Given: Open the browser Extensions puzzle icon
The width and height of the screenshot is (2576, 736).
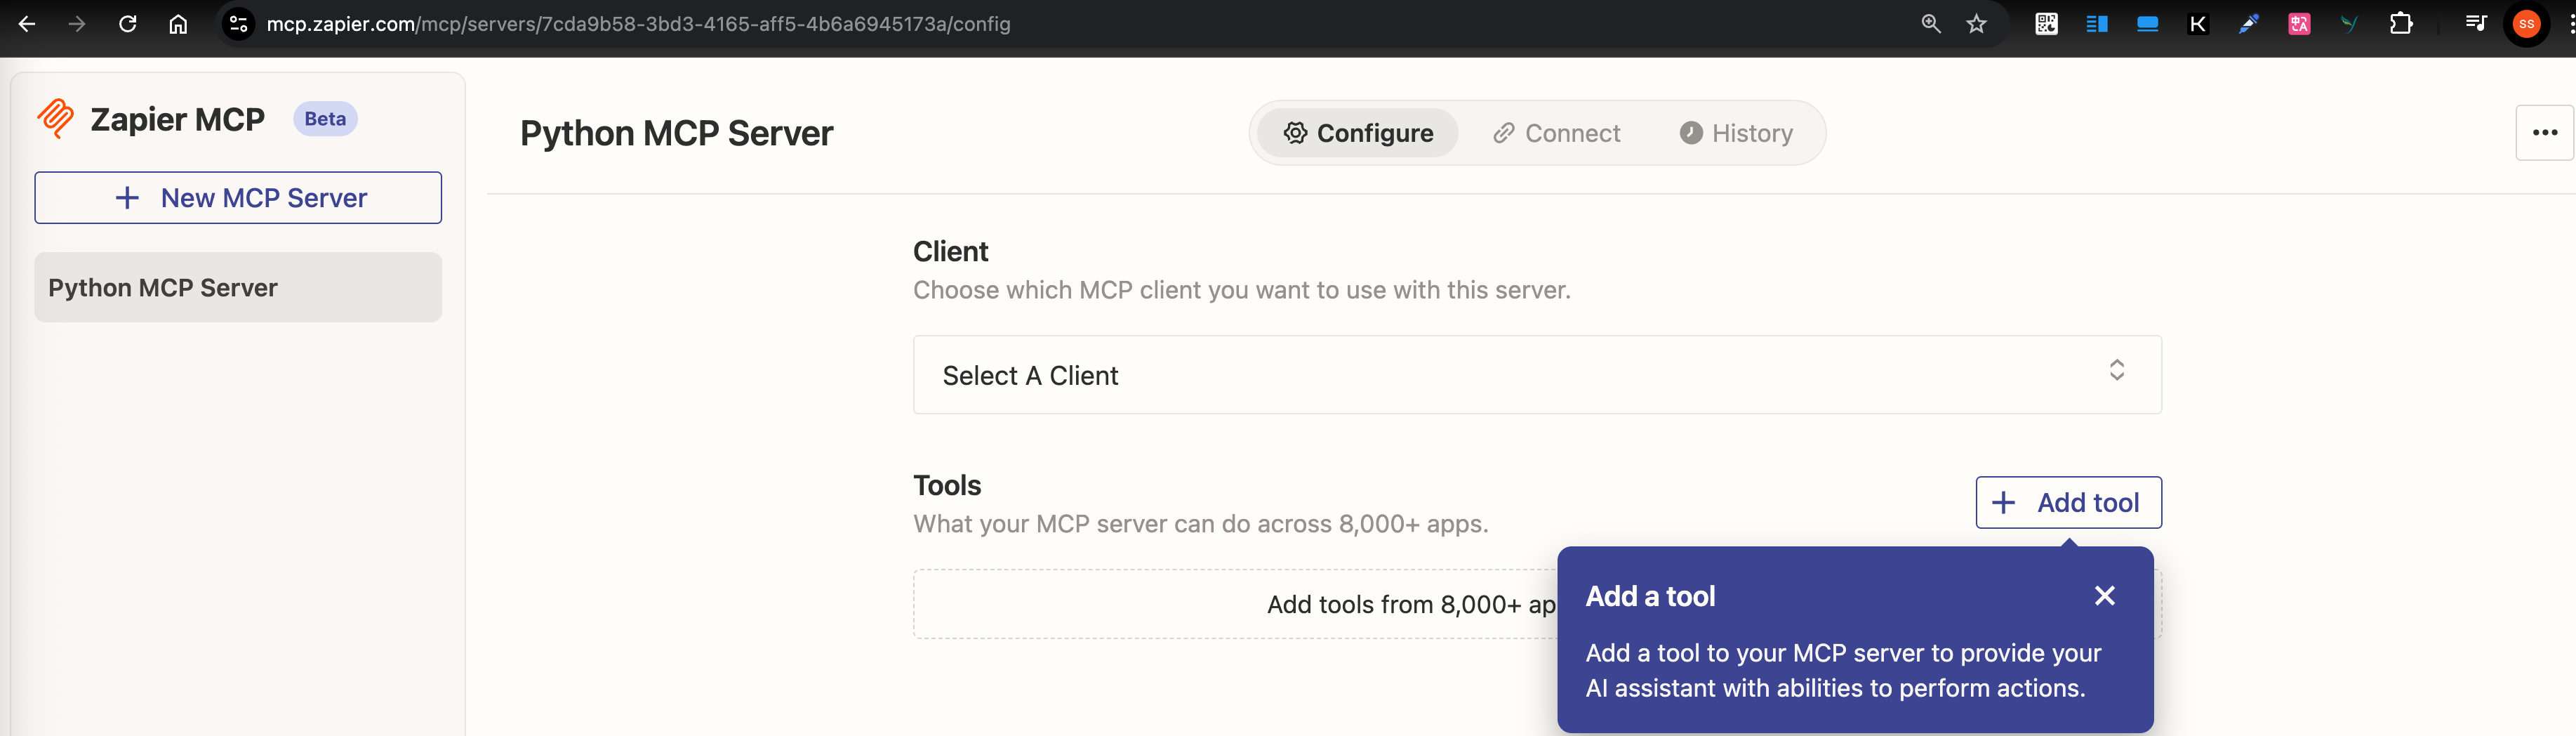Looking at the screenshot, I should click(x=2400, y=24).
